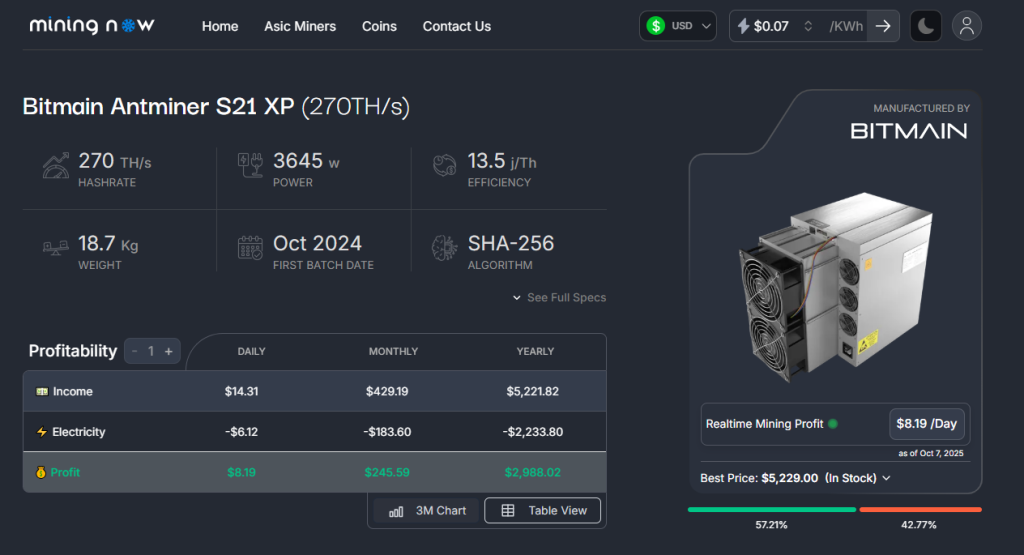Expand See Full Specs

(x=559, y=297)
